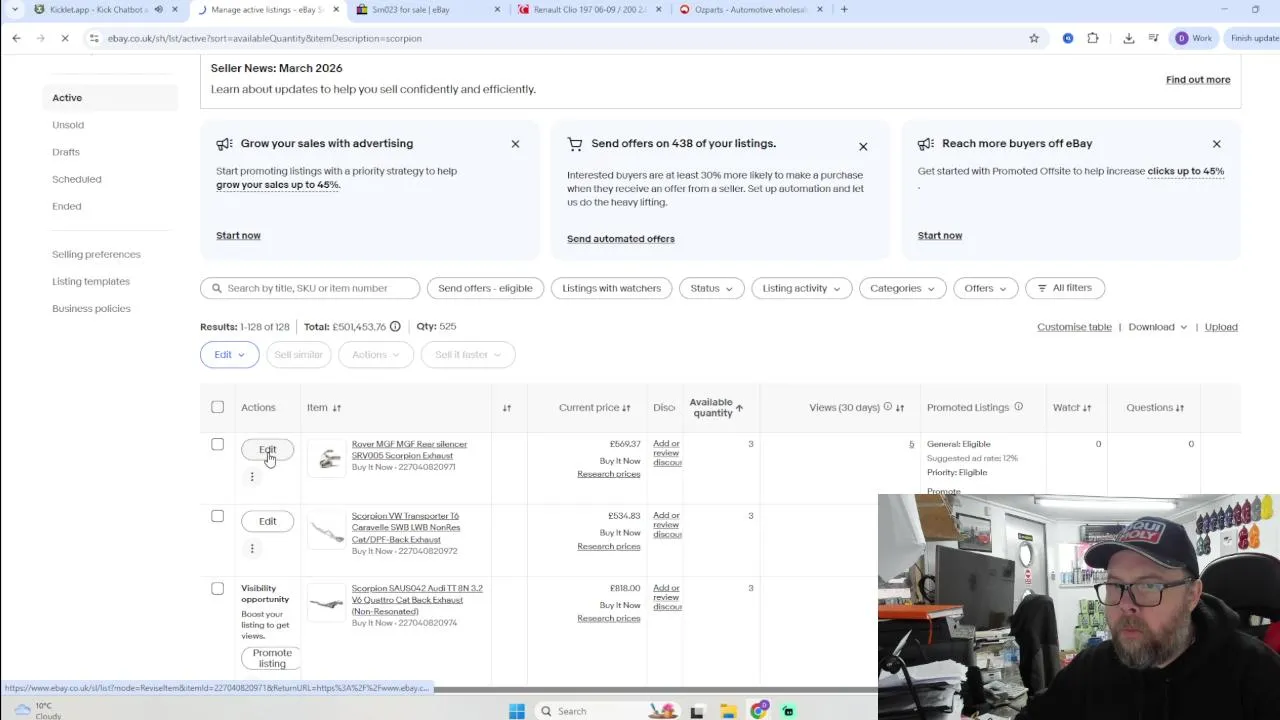1280x720 pixels.
Task: Click the 'Find out more' seller news link
Action: pyautogui.click(x=1198, y=79)
